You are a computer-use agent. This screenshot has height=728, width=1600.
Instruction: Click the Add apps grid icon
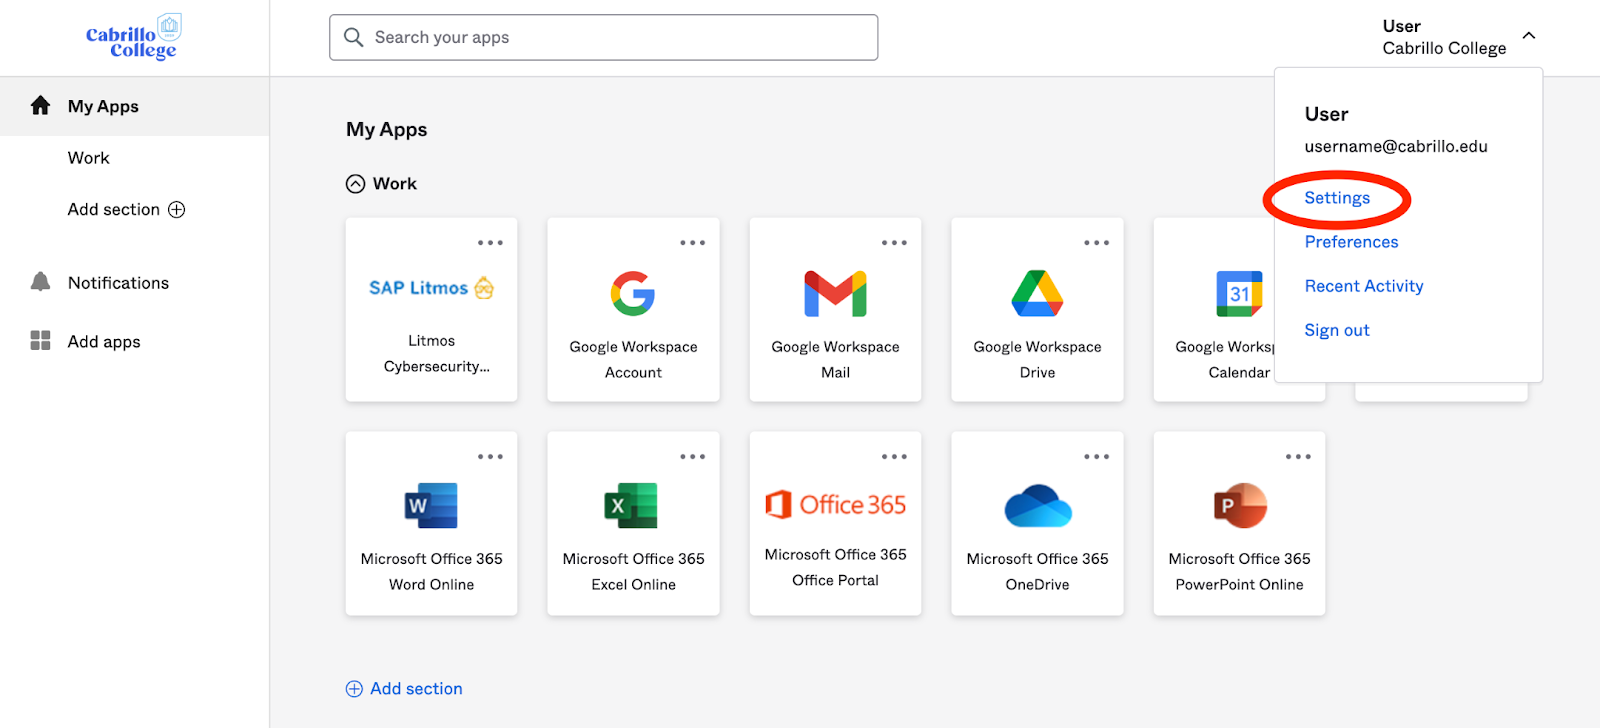pyautogui.click(x=40, y=341)
